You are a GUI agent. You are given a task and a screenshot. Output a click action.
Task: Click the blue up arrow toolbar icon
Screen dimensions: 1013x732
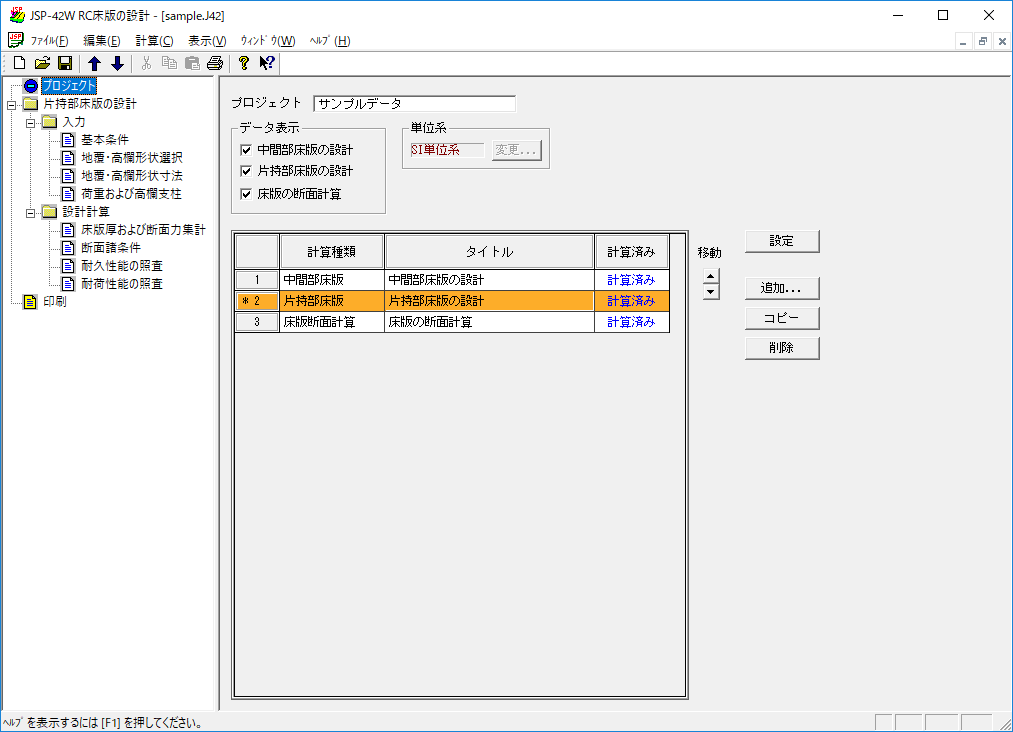click(x=95, y=64)
